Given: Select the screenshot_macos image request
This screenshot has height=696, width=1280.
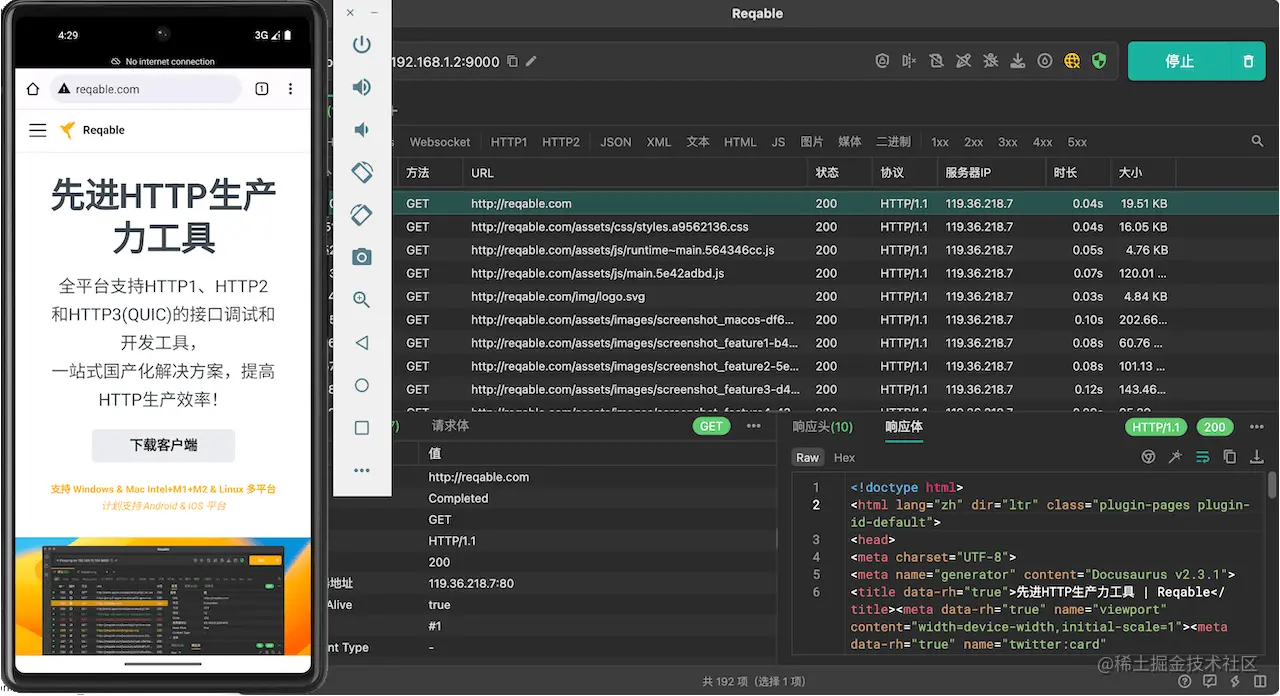Looking at the screenshot, I should pyautogui.click(x=802, y=320).
